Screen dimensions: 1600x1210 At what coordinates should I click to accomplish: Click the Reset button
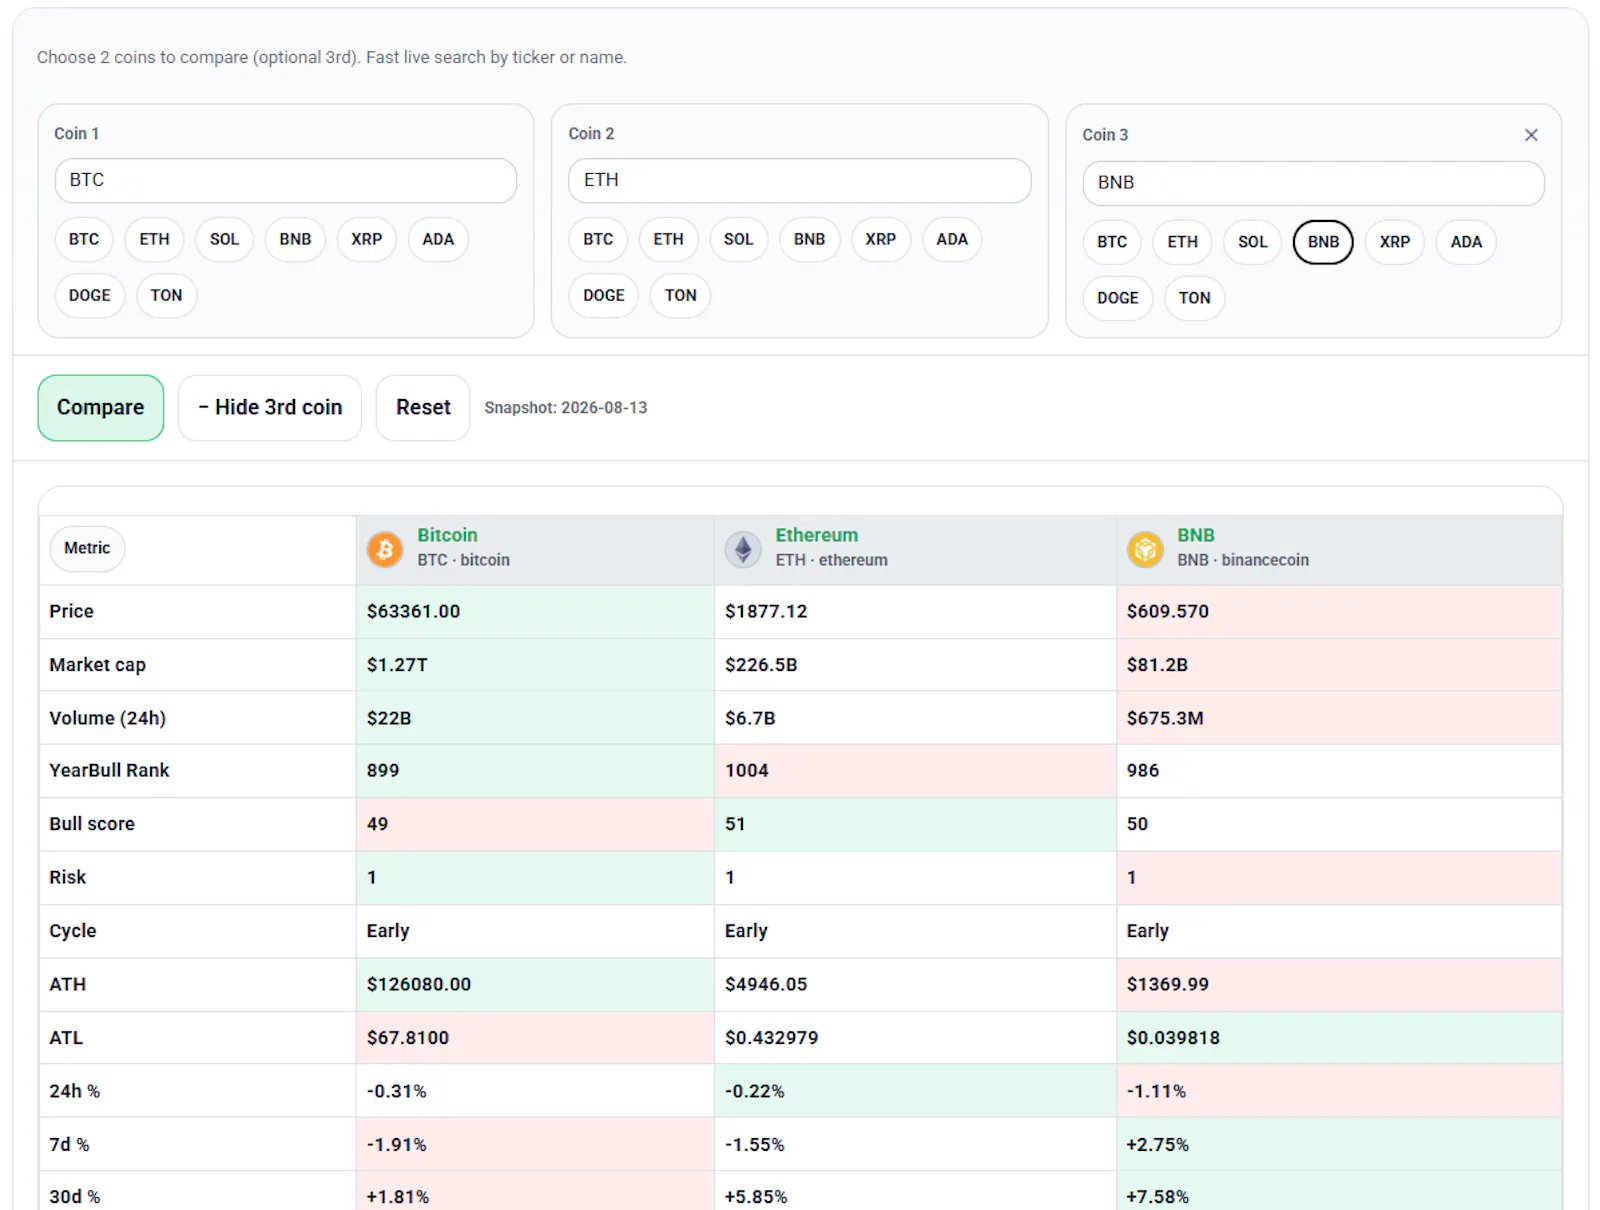click(x=423, y=408)
